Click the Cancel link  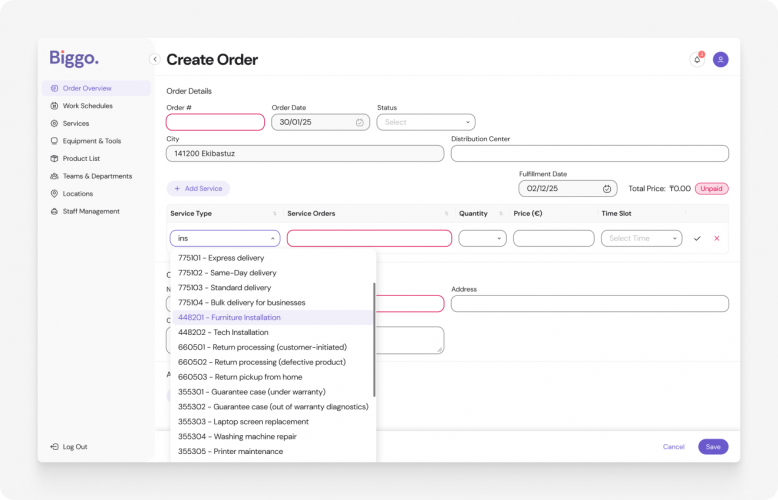673,447
